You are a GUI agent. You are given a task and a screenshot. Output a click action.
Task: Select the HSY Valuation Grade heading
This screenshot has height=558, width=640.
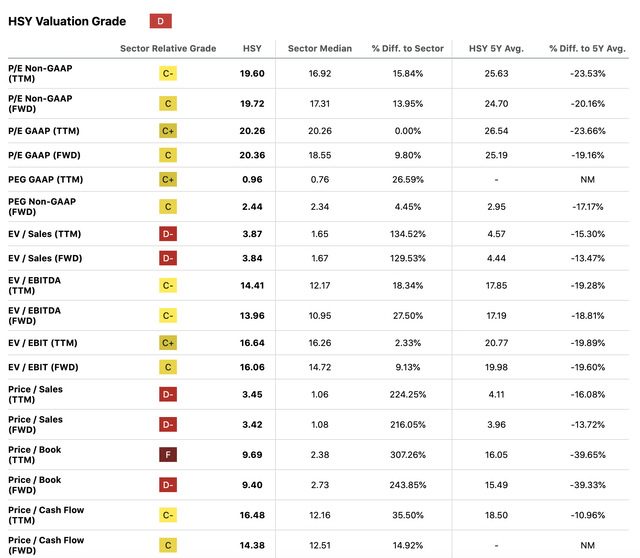(x=67, y=21)
